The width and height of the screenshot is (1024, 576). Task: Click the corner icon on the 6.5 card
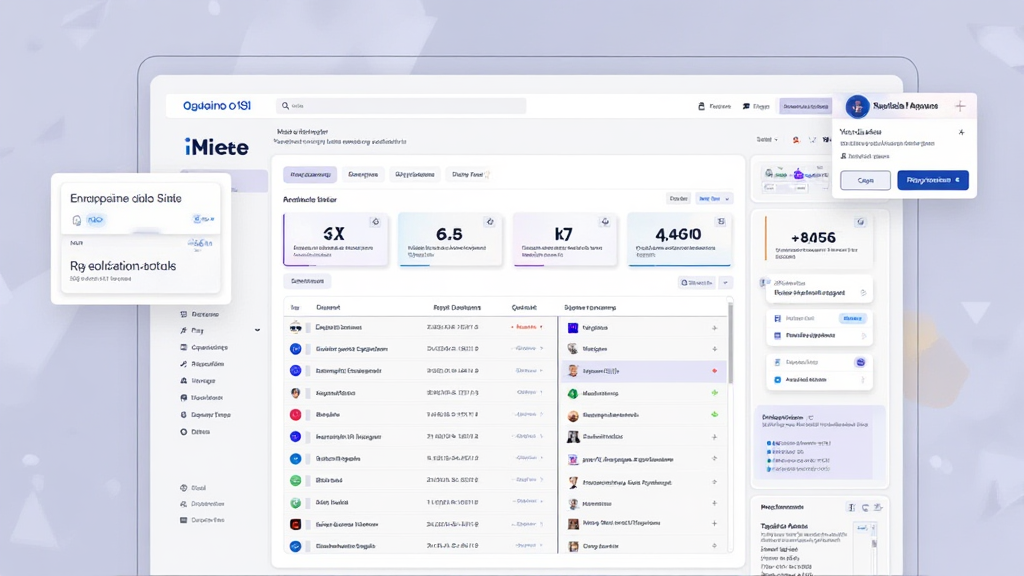click(x=490, y=222)
